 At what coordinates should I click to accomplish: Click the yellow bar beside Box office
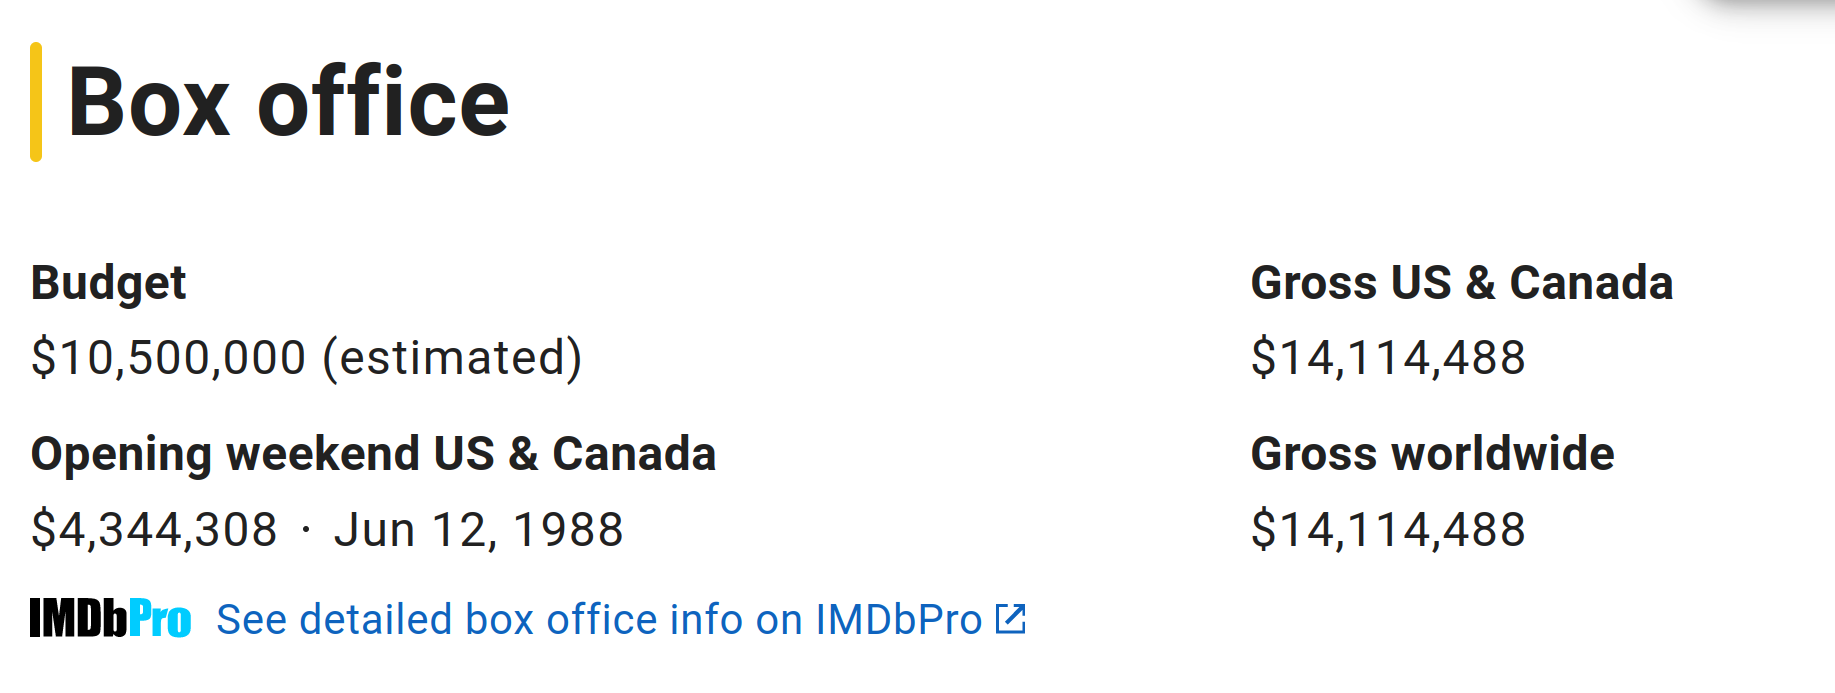tap(36, 102)
